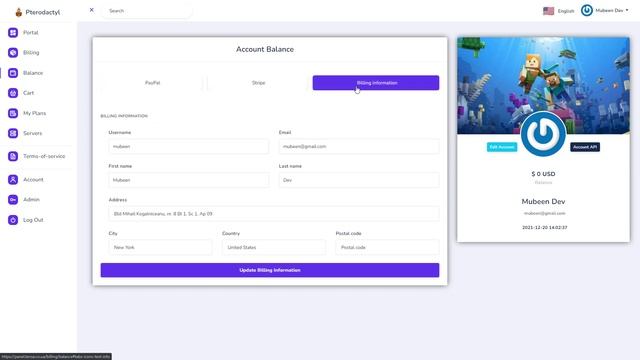Click the Balance sidebar icon
Viewport: 640px width, 360px height.
tap(13, 73)
